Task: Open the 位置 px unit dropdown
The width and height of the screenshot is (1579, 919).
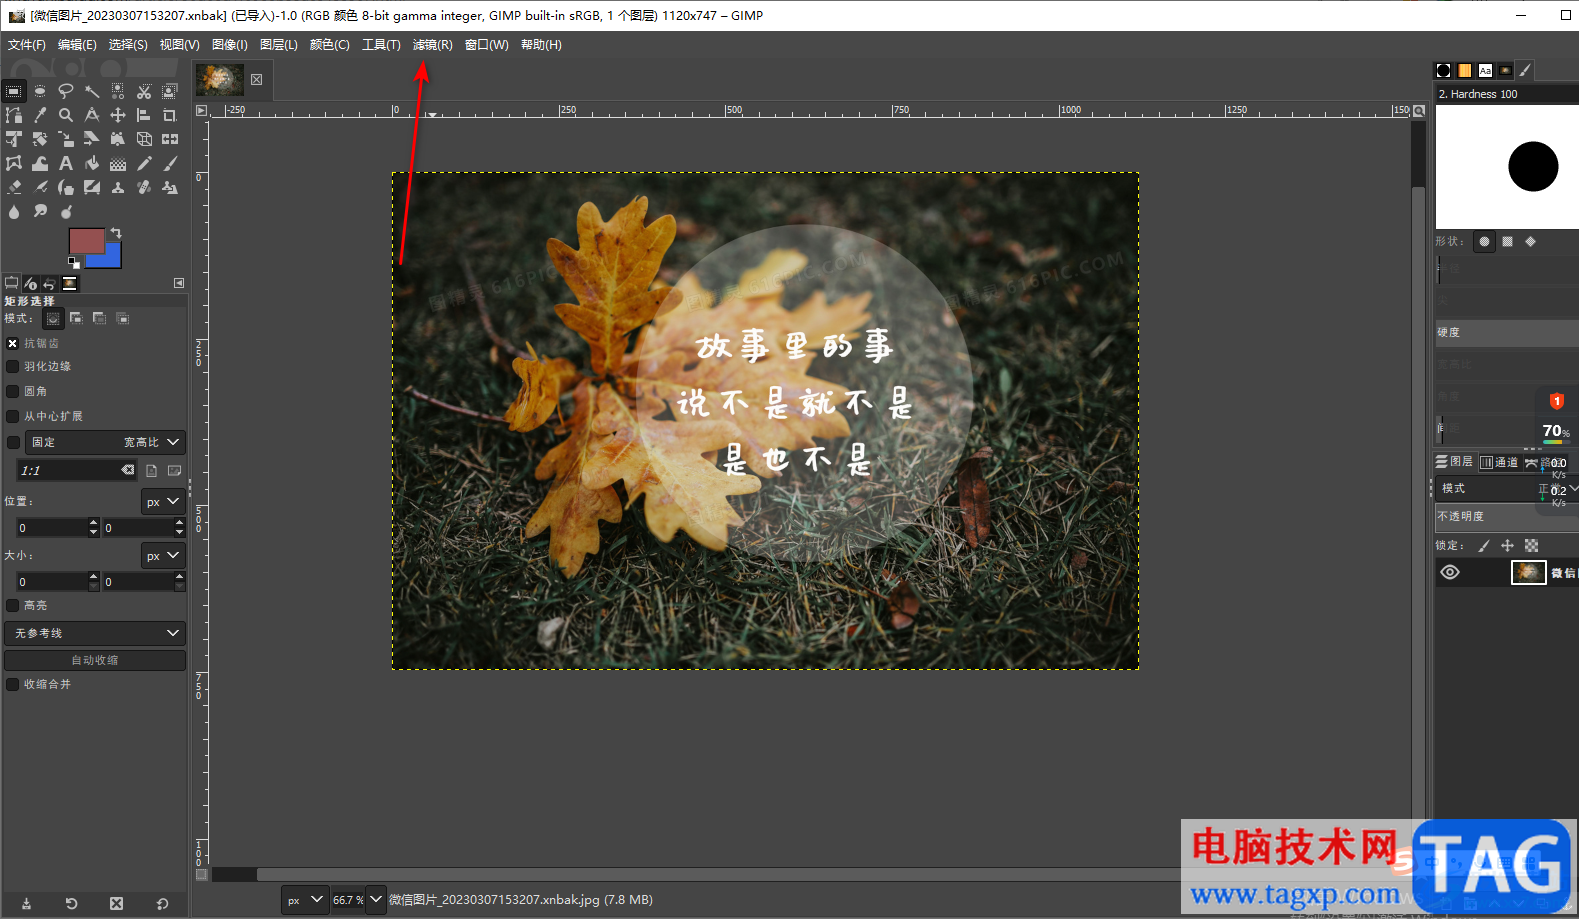Action: point(162,502)
